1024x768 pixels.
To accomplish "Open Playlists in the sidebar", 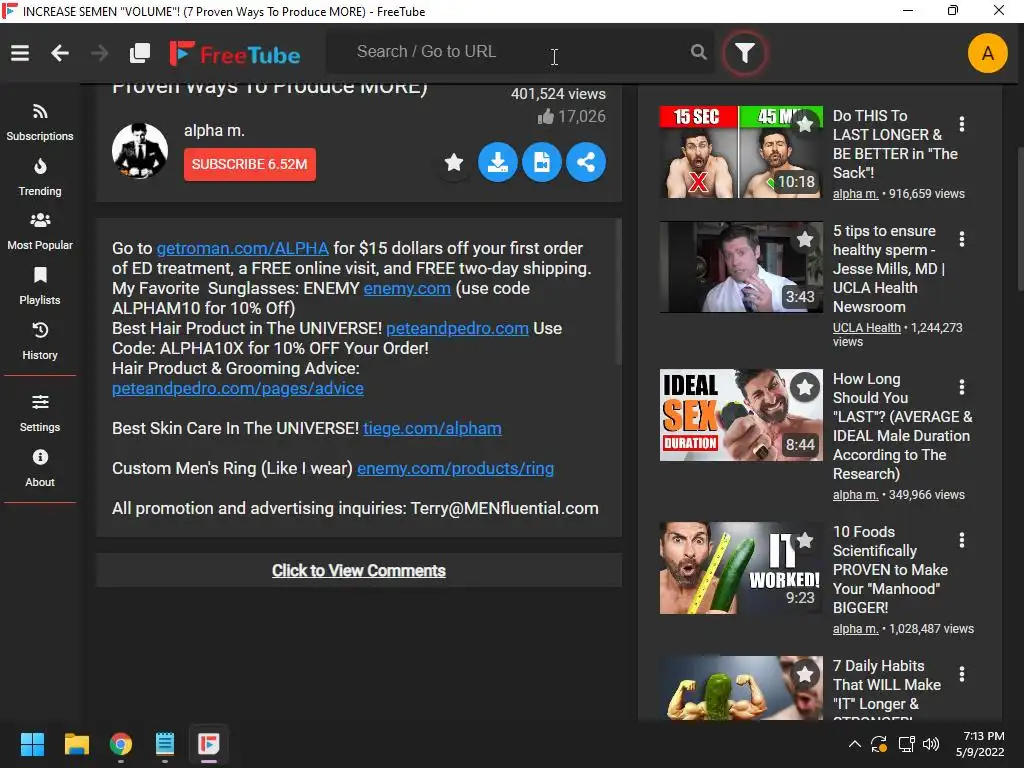I will click(x=40, y=287).
